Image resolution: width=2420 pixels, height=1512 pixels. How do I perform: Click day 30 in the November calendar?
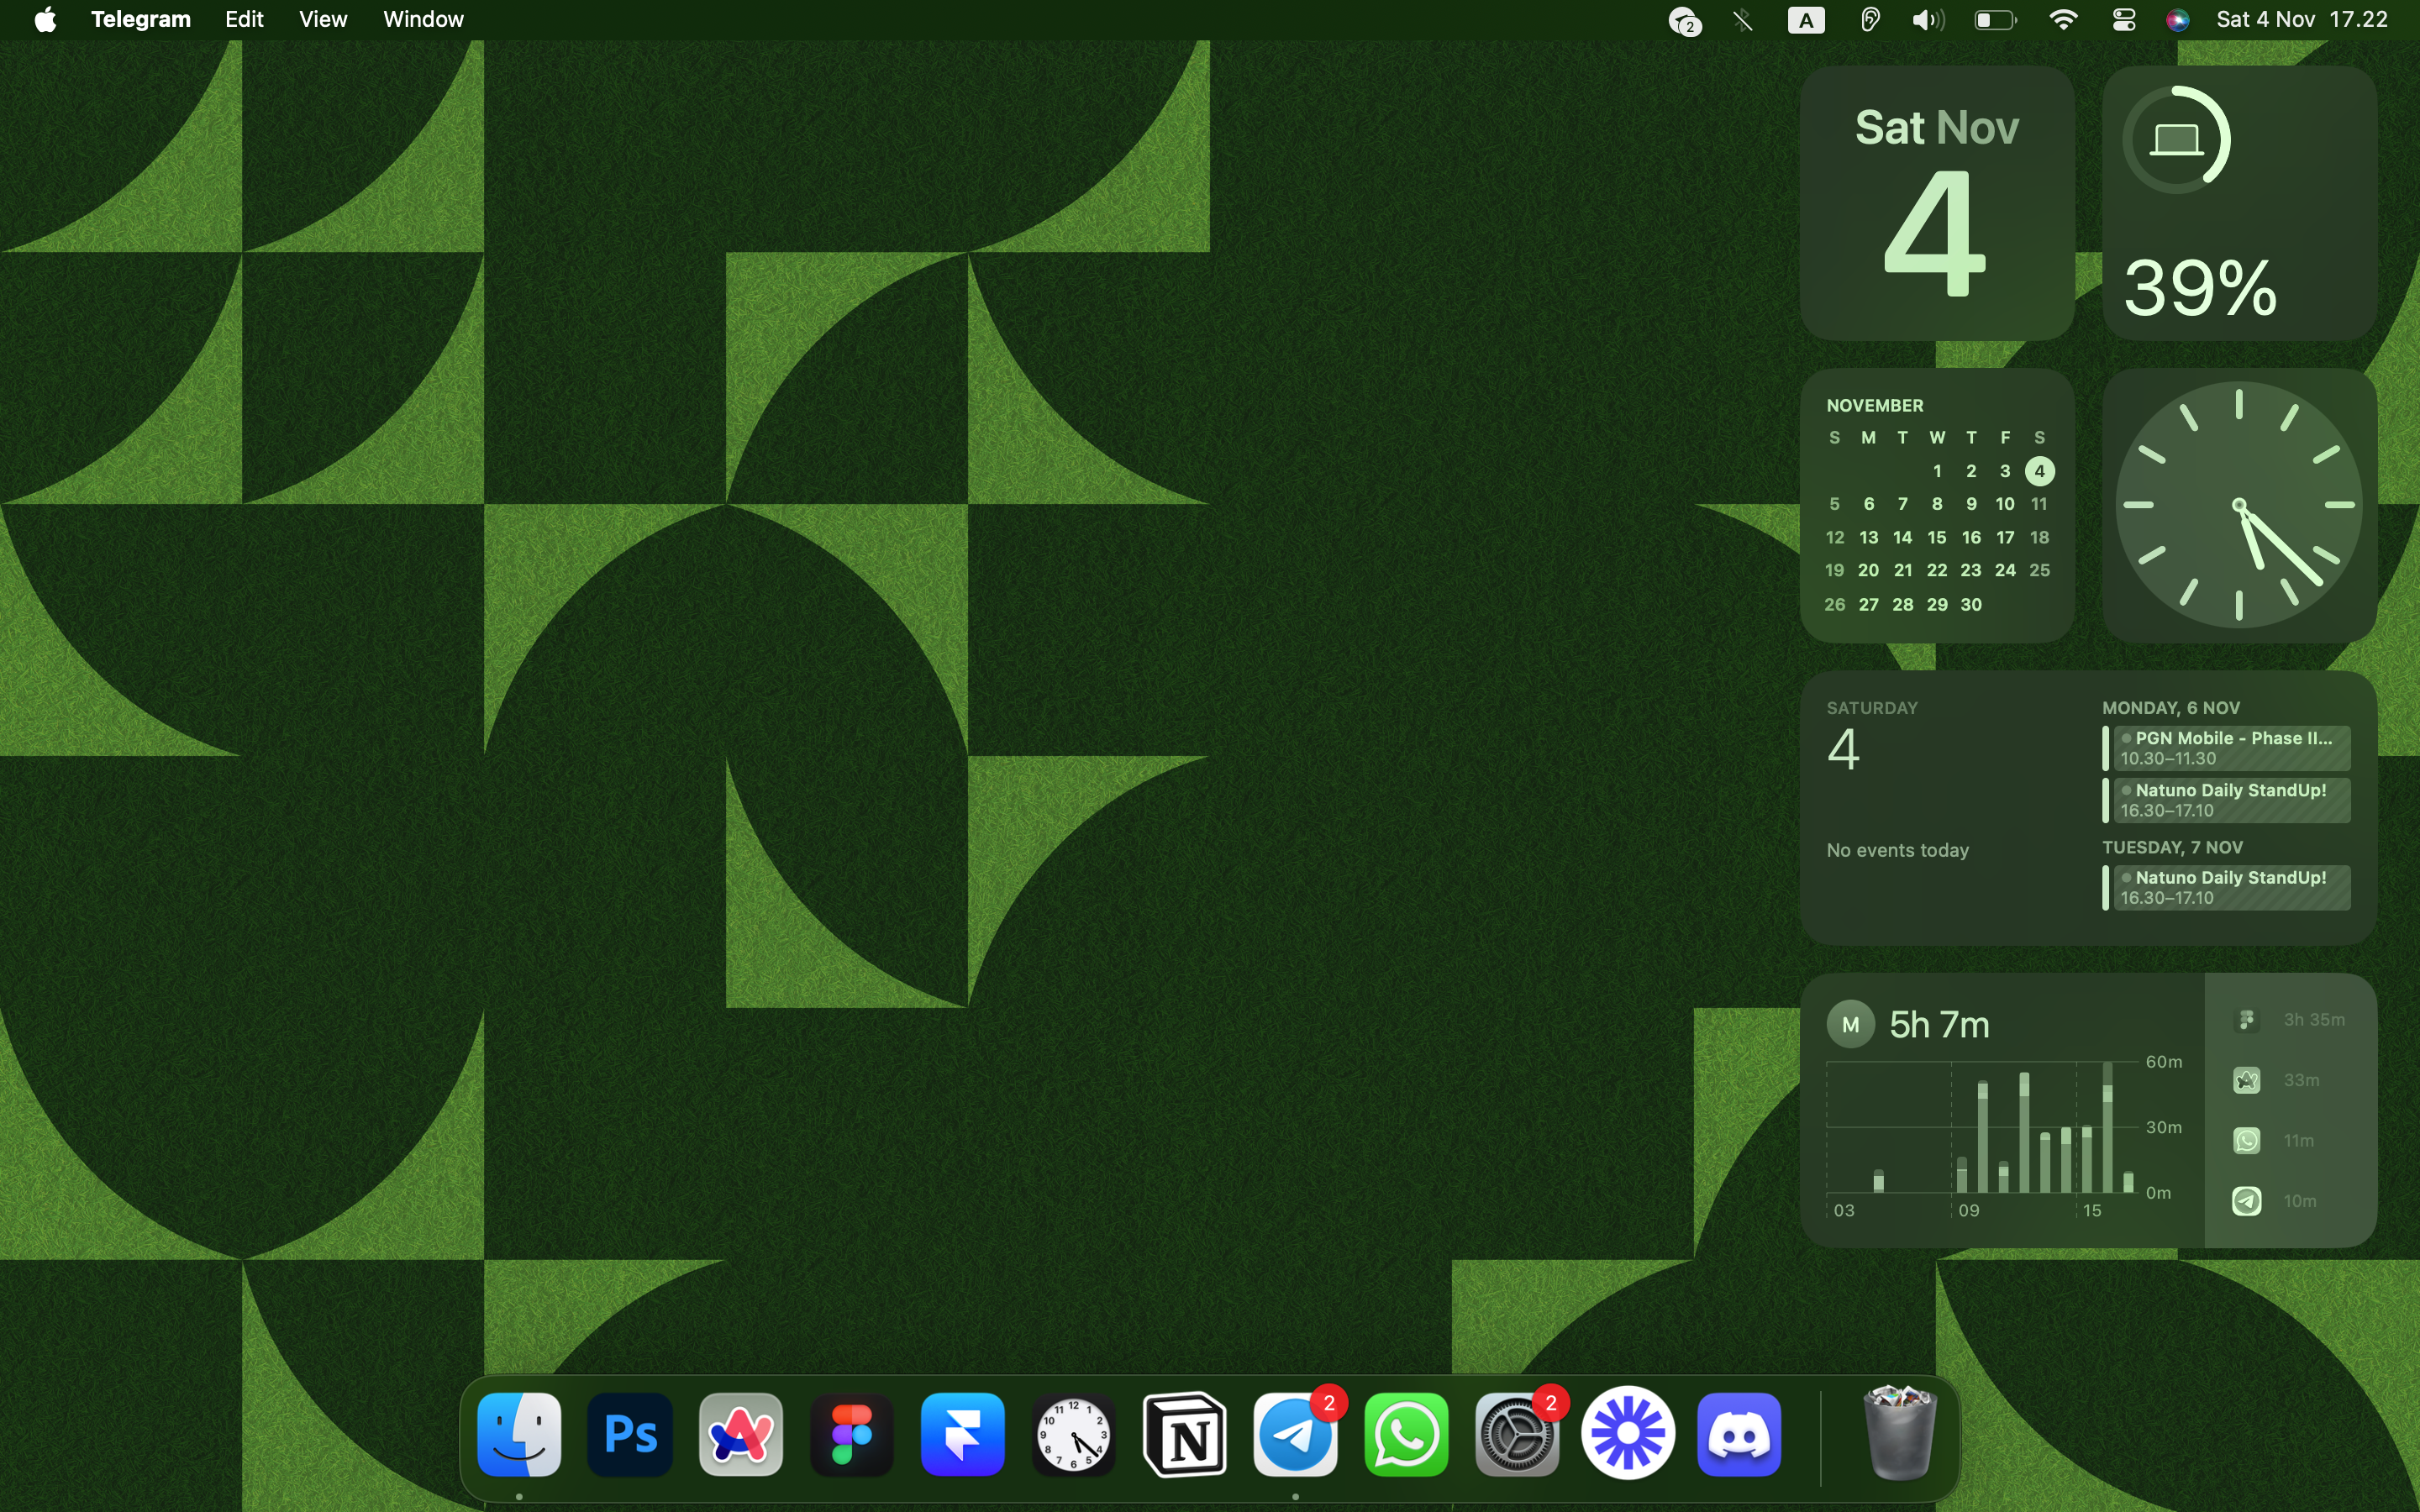(1971, 604)
